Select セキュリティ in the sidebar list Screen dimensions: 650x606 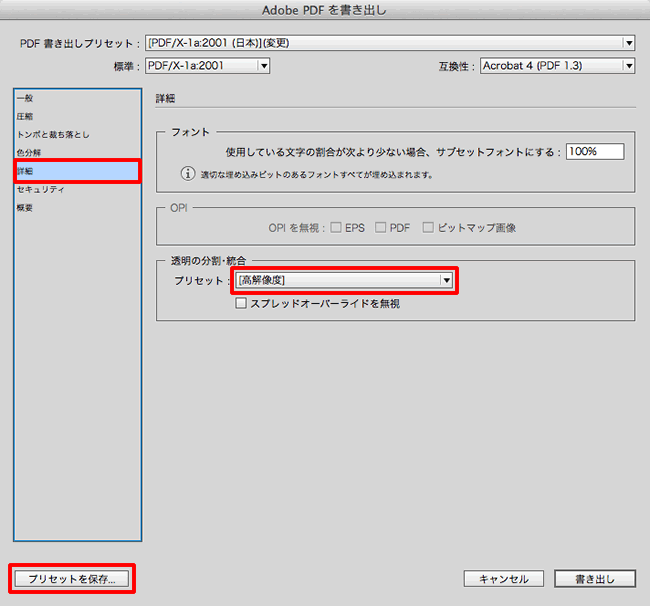tap(78, 189)
